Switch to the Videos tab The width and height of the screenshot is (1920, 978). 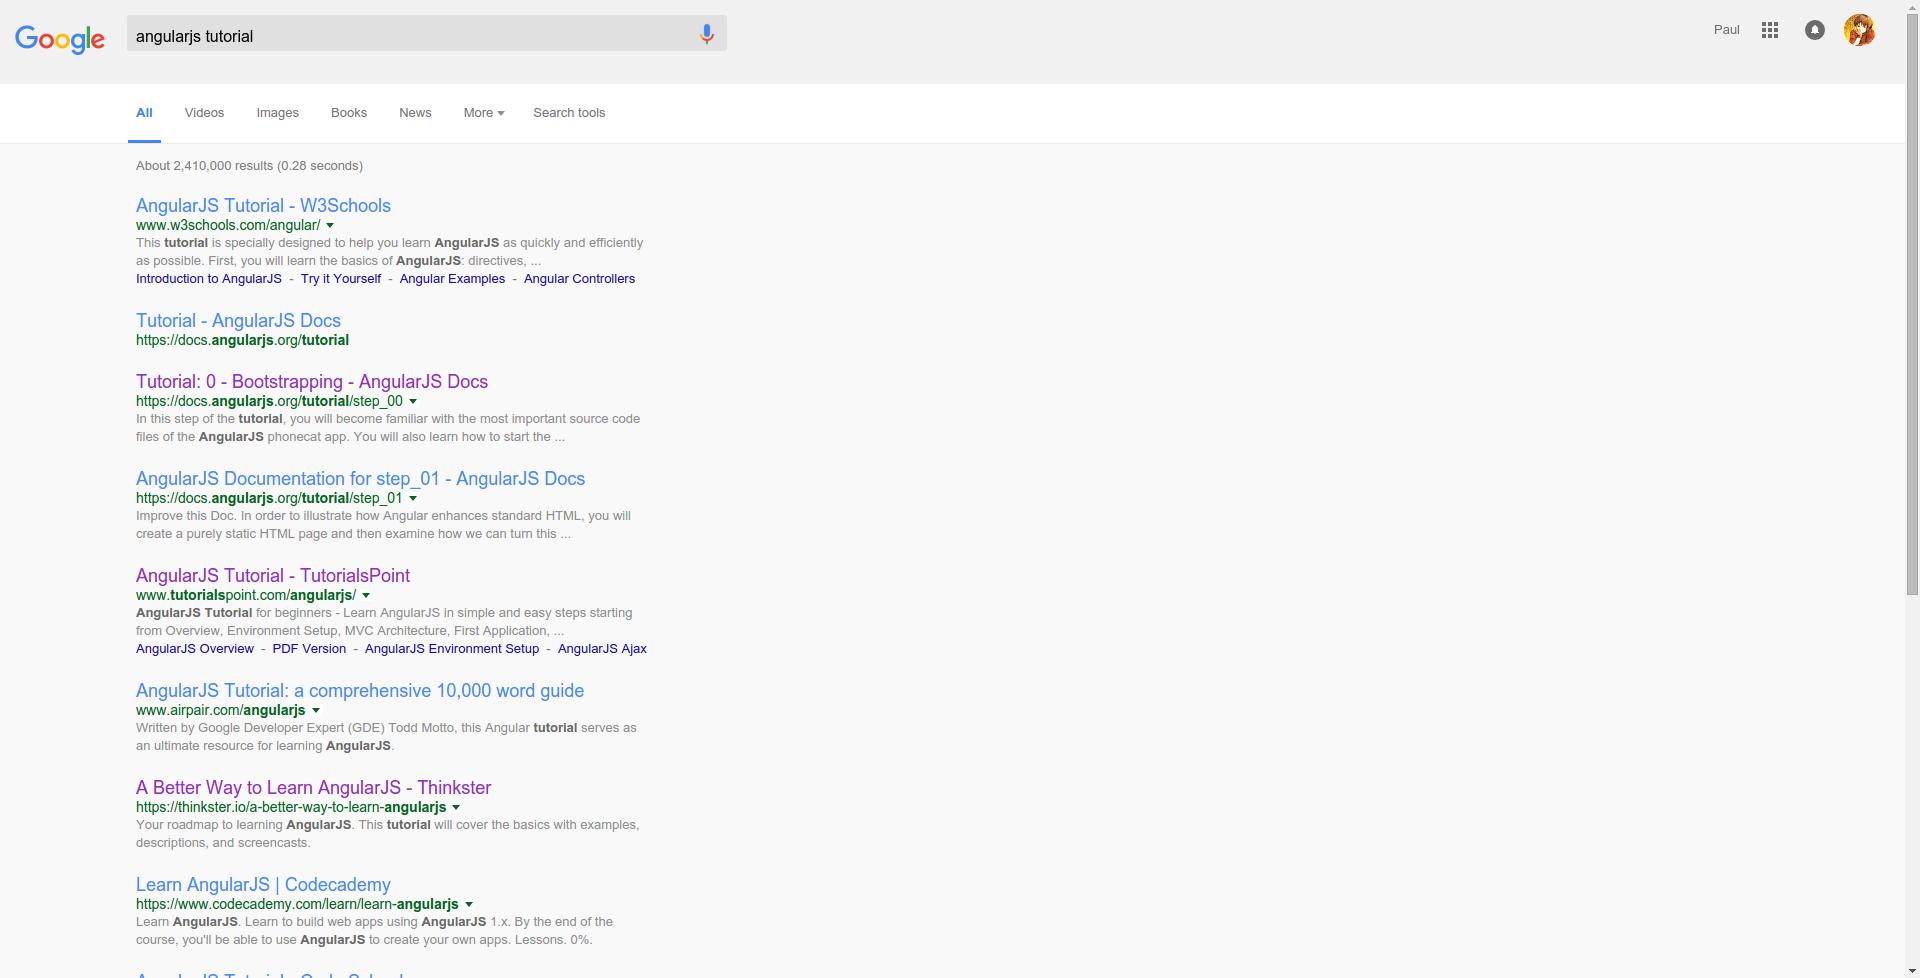tap(204, 113)
